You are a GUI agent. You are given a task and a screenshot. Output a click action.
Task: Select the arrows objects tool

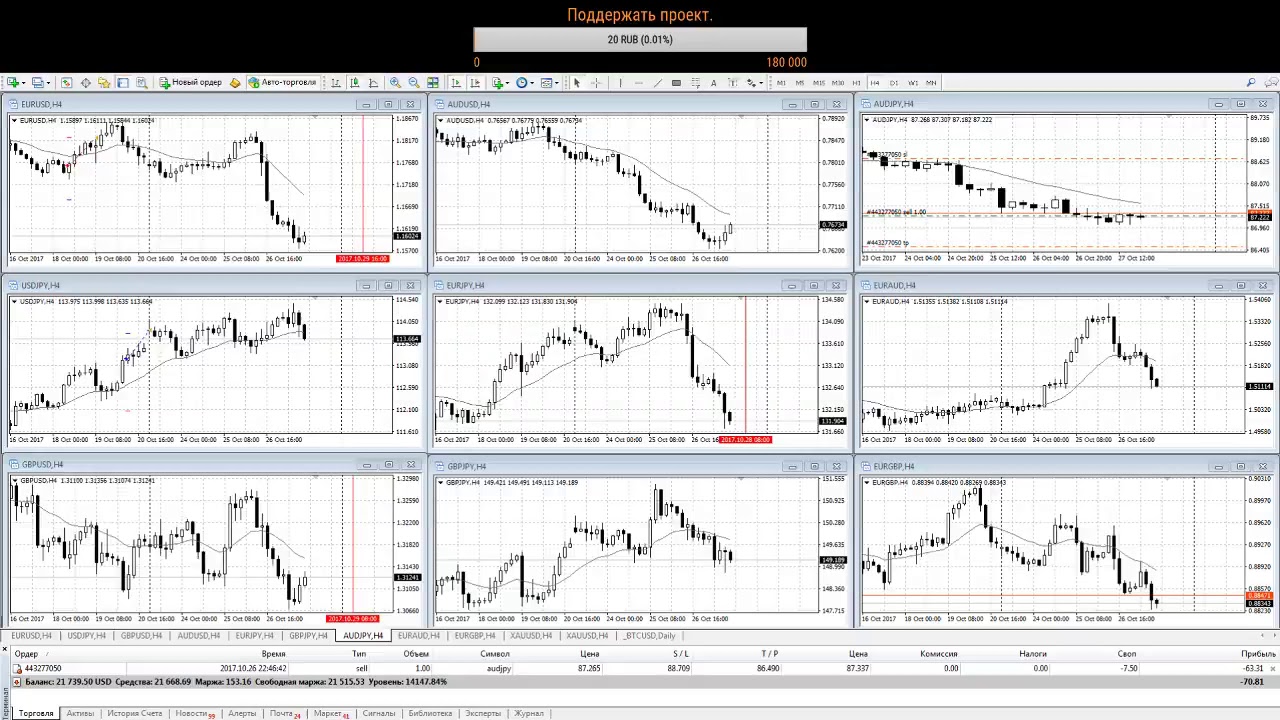(x=751, y=82)
